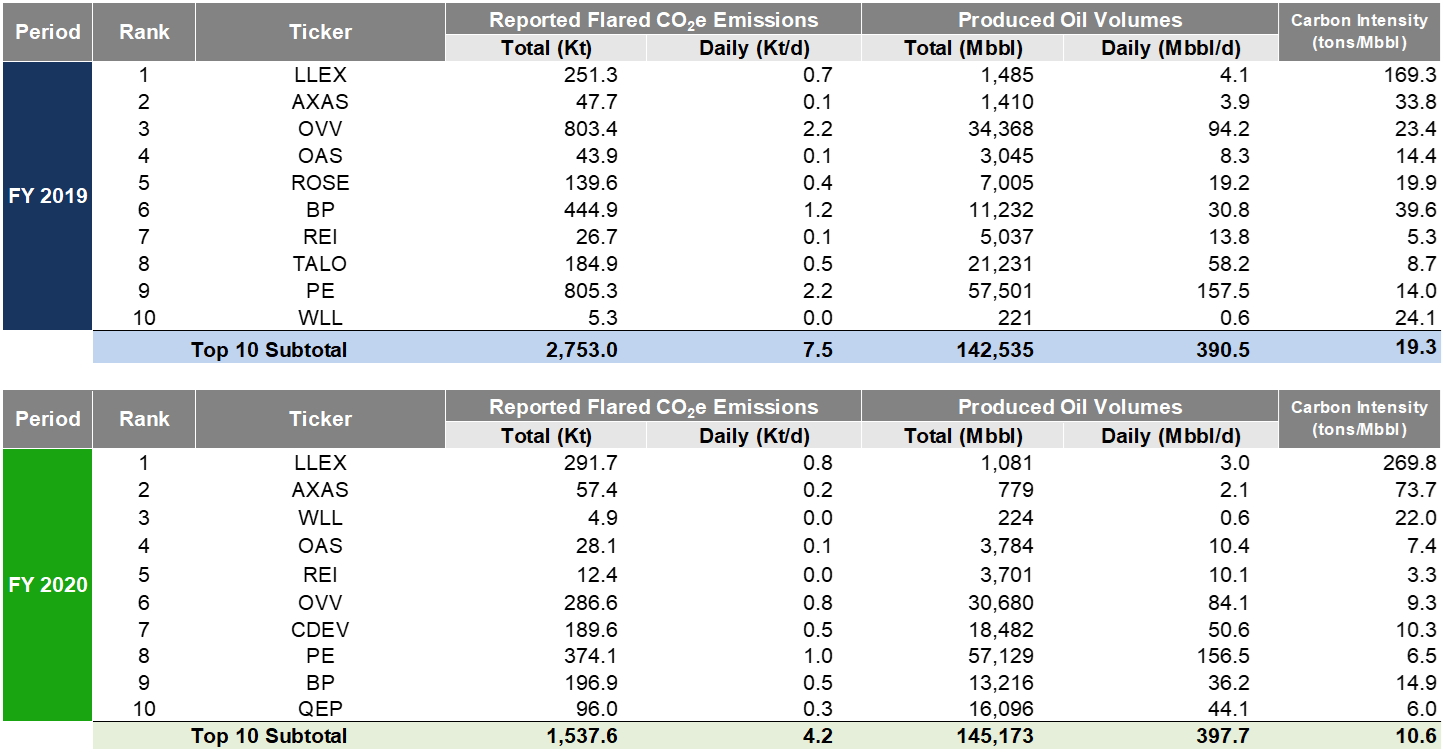Select PE ticker in FY 2020 table
Viewport: 1444px width, 754px height.
[320, 657]
